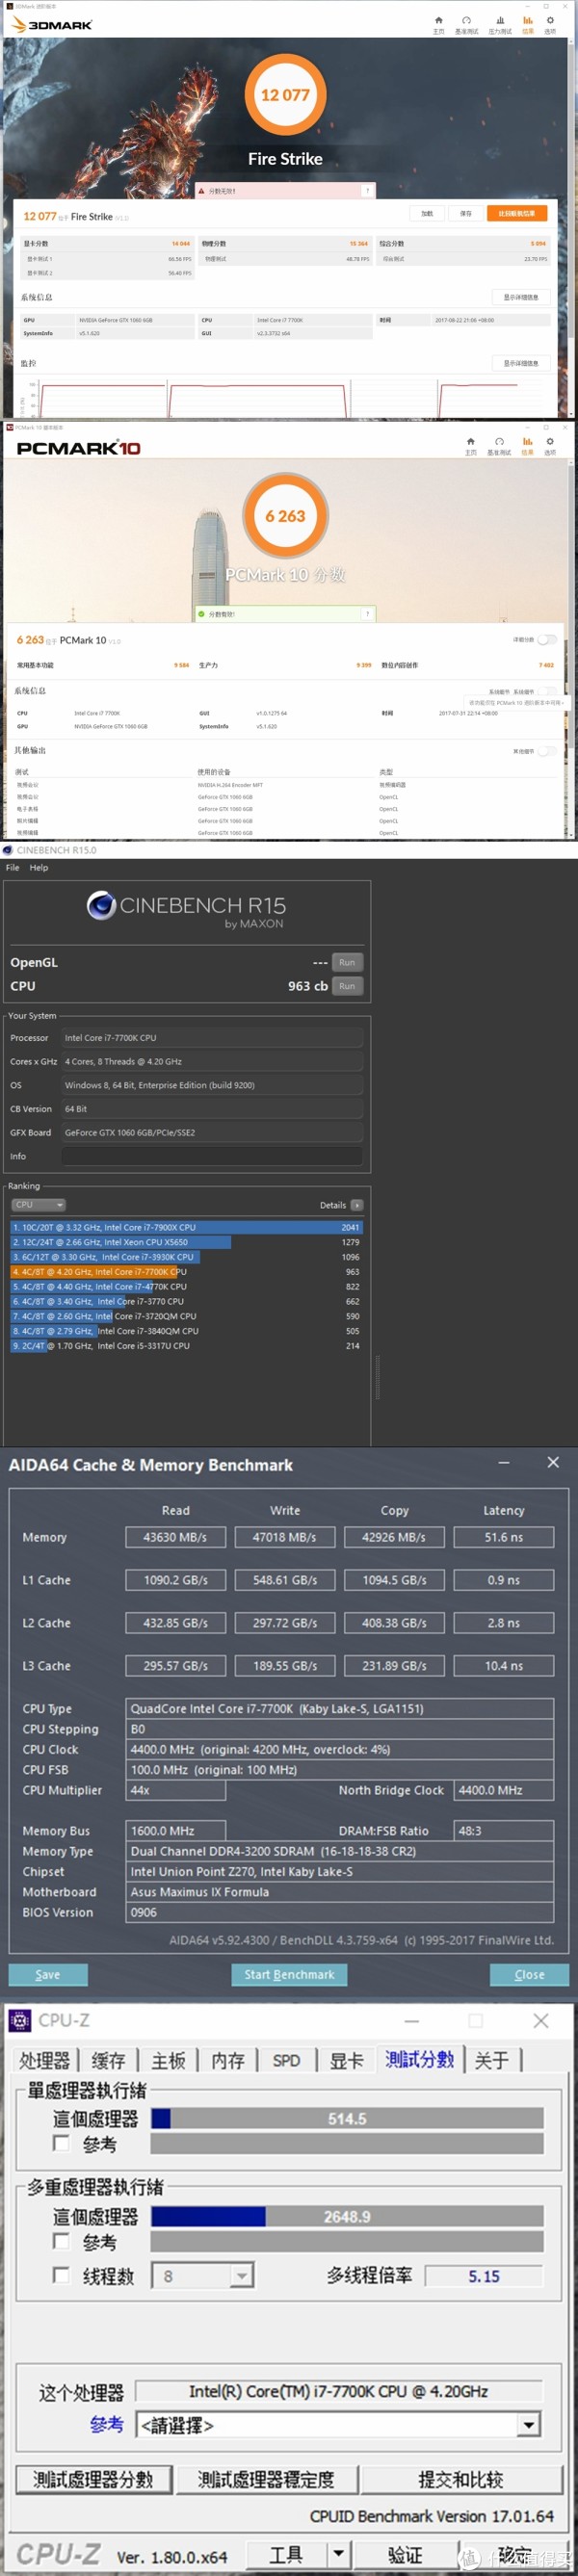Open the Home icon in 3DMark

tap(438, 20)
